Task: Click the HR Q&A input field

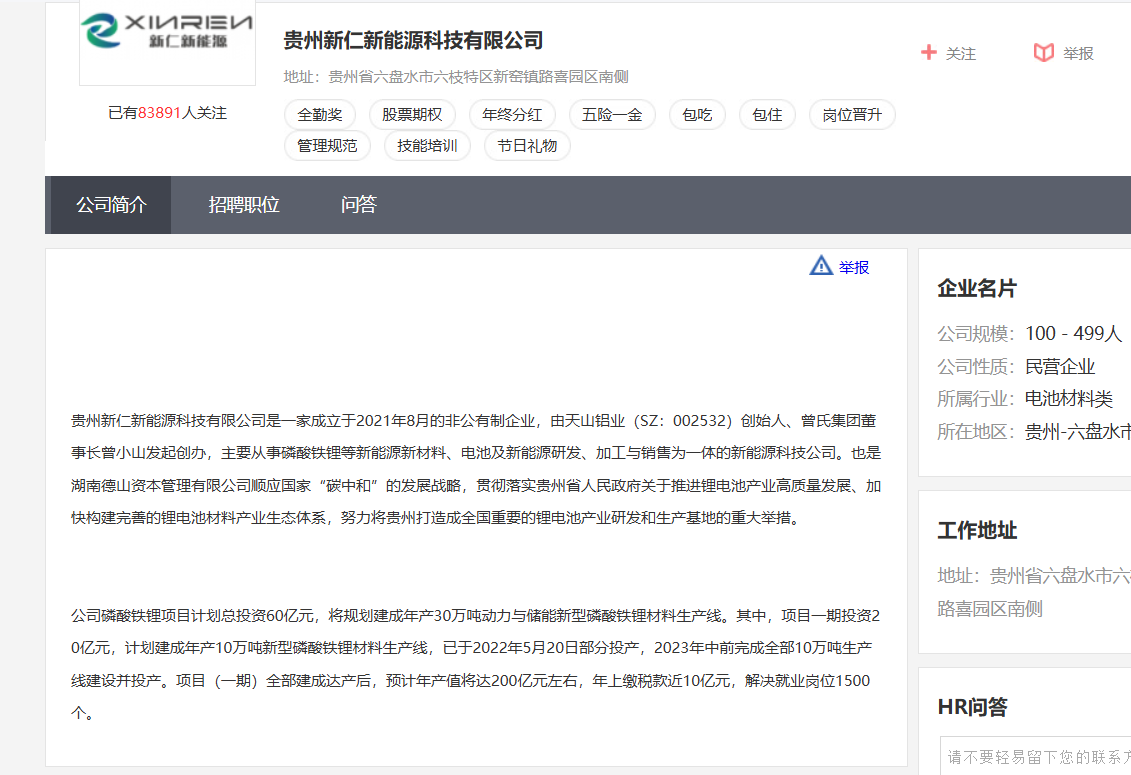Action: pyautogui.click(x=1035, y=756)
